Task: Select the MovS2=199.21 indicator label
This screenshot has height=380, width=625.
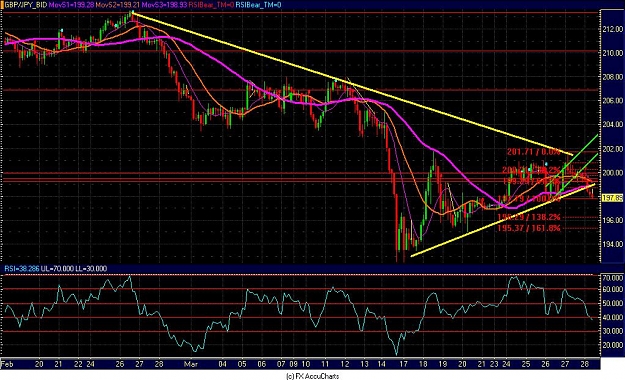Action: [117, 5]
